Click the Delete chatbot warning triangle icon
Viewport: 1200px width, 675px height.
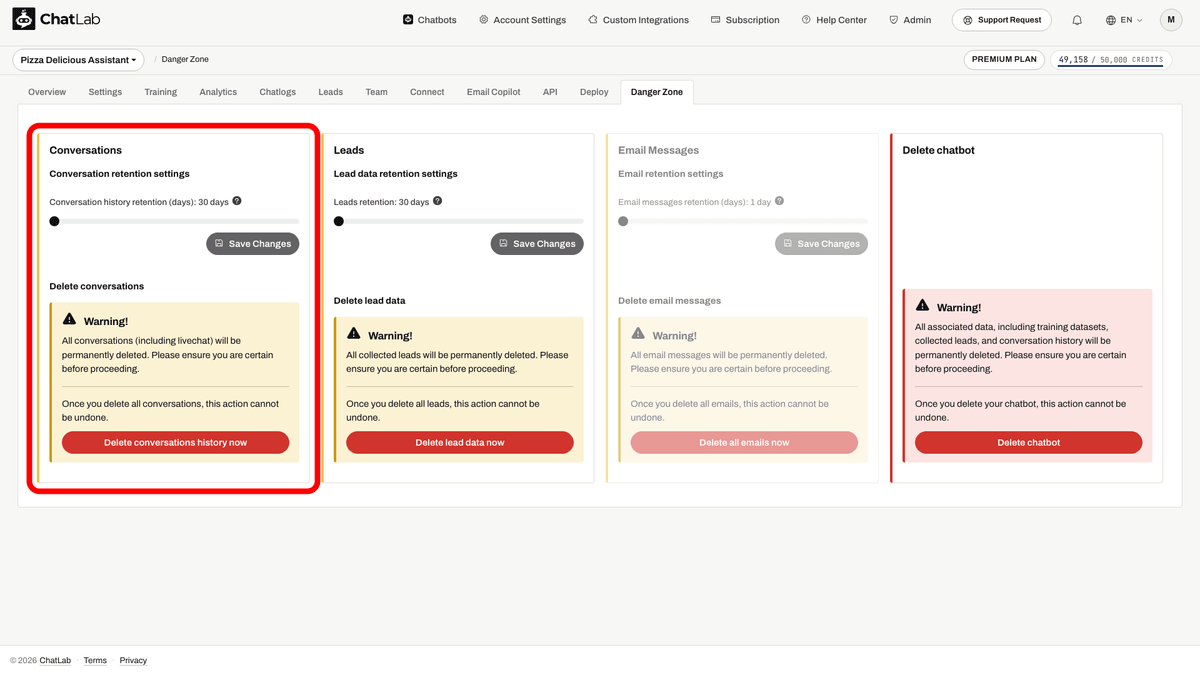(x=922, y=305)
